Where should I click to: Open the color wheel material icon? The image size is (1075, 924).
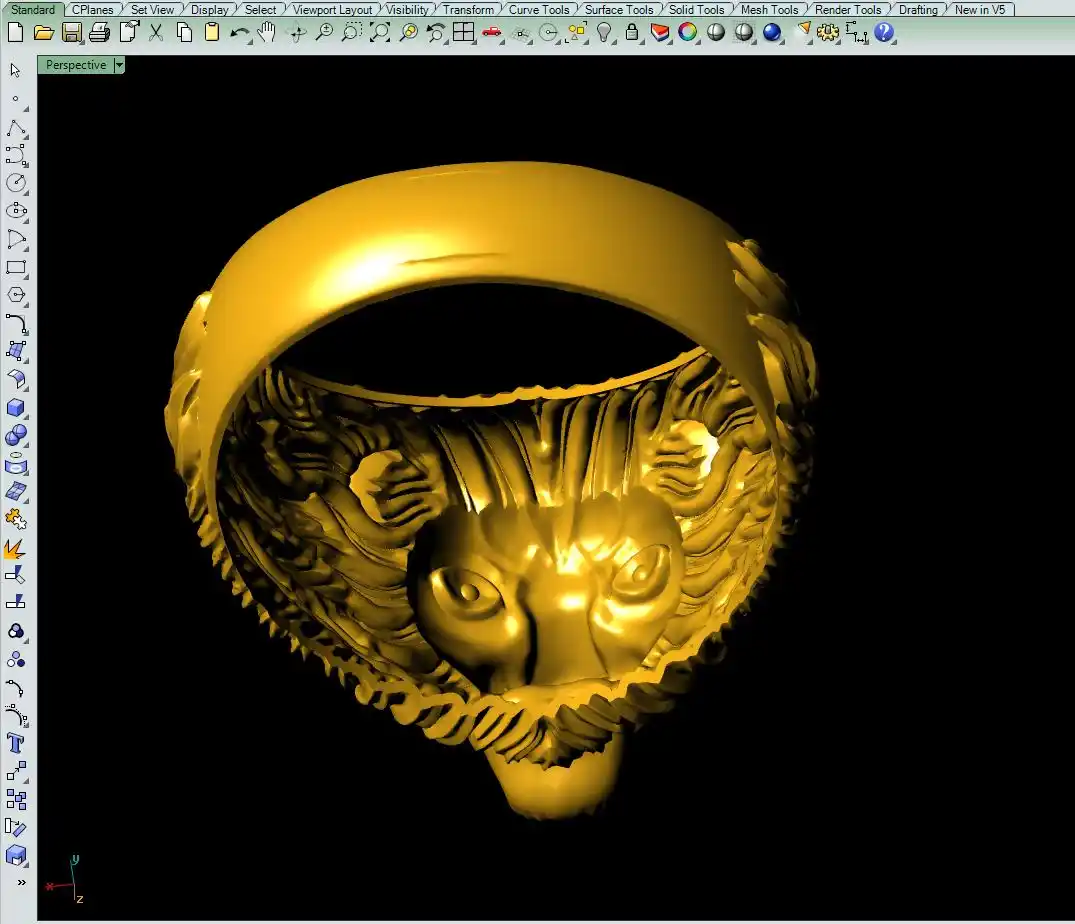pos(688,32)
